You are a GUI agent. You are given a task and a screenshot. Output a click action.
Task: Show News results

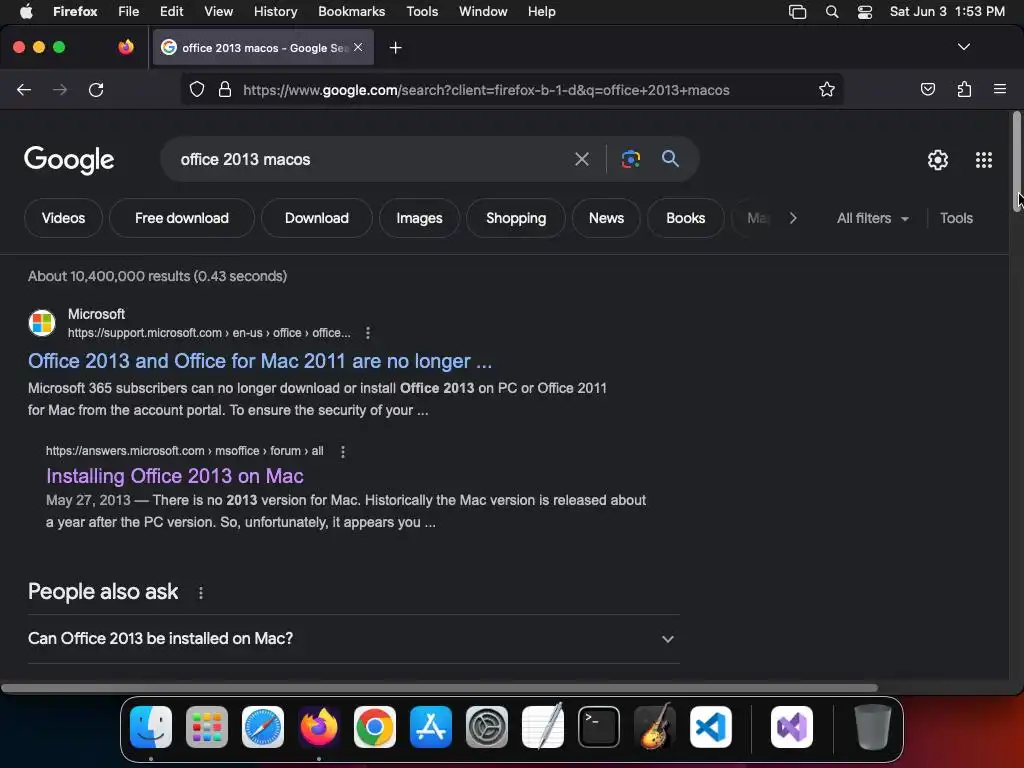tap(606, 218)
